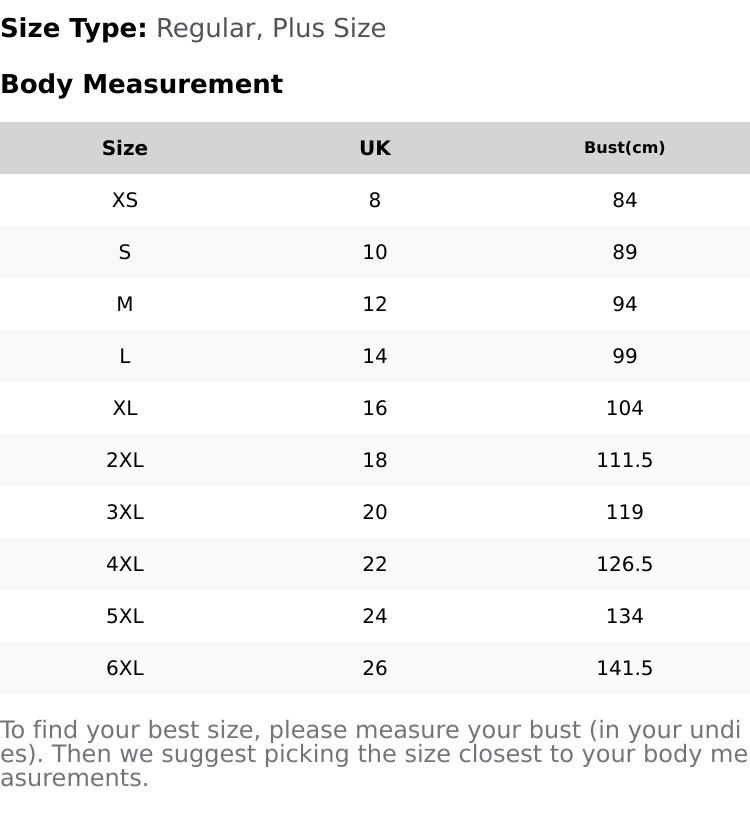Click UK size 14 cell
The width and height of the screenshot is (750, 814).
(375, 356)
